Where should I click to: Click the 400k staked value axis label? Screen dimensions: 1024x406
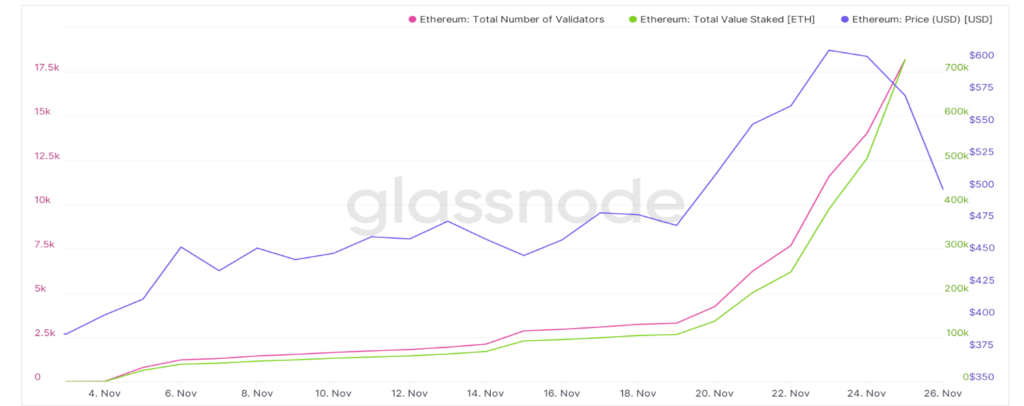956,200
